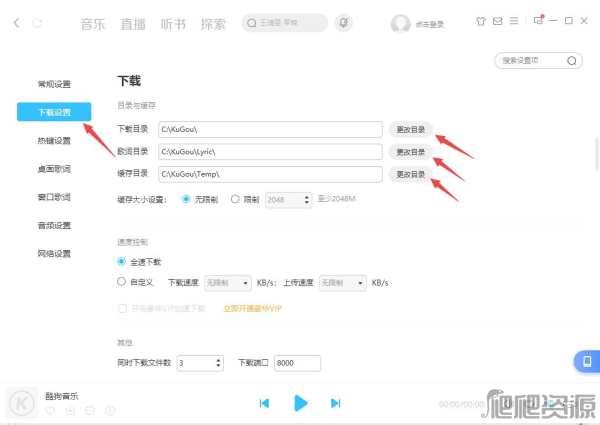Click the top song search box
Image resolution: width=600 pixels, height=425 pixels.
(284, 23)
